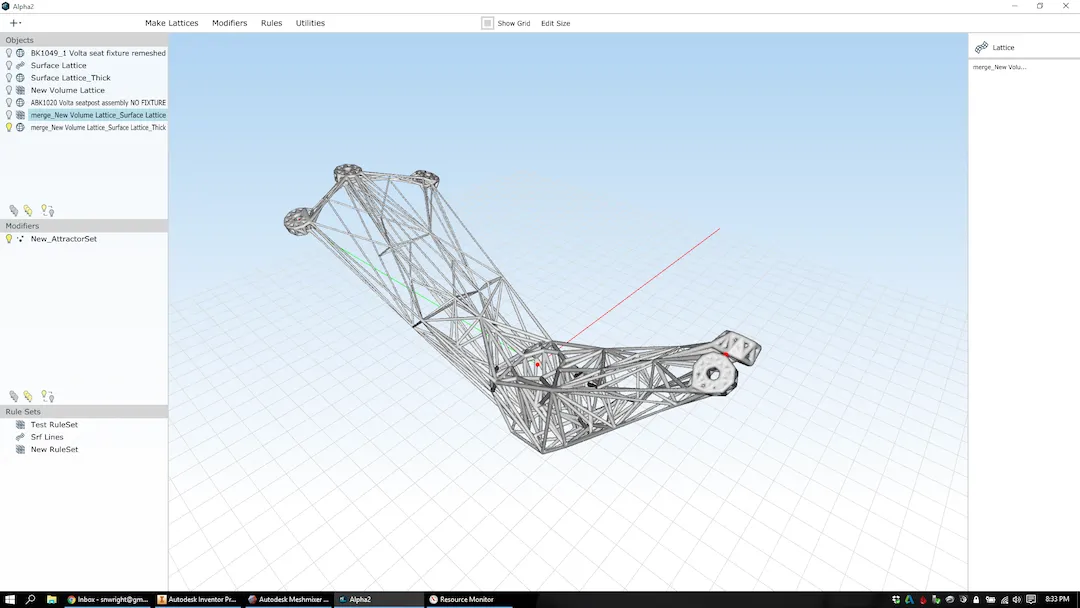
Task: Open the Utilities menu
Action: click(310, 23)
